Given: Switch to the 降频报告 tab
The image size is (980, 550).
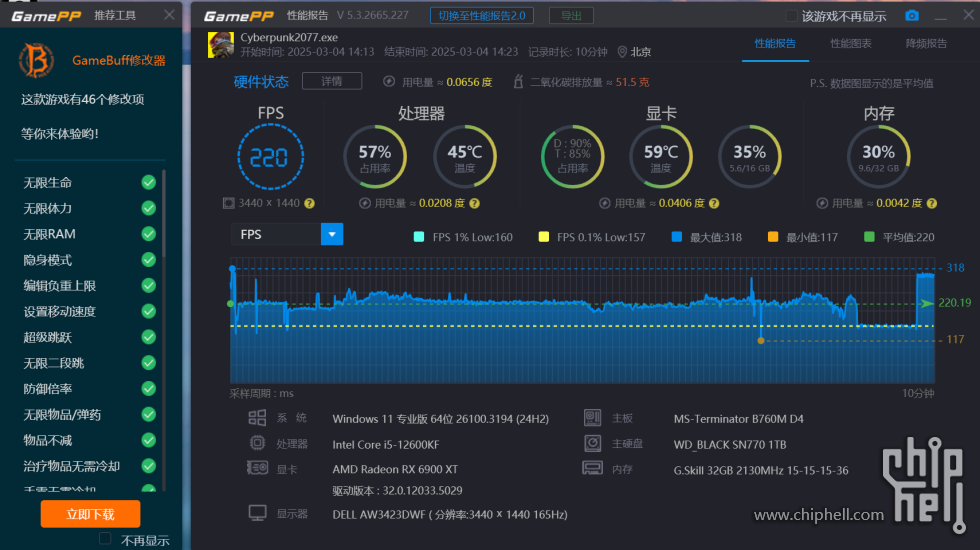Looking at the screenshot, I should pos(926,44).
